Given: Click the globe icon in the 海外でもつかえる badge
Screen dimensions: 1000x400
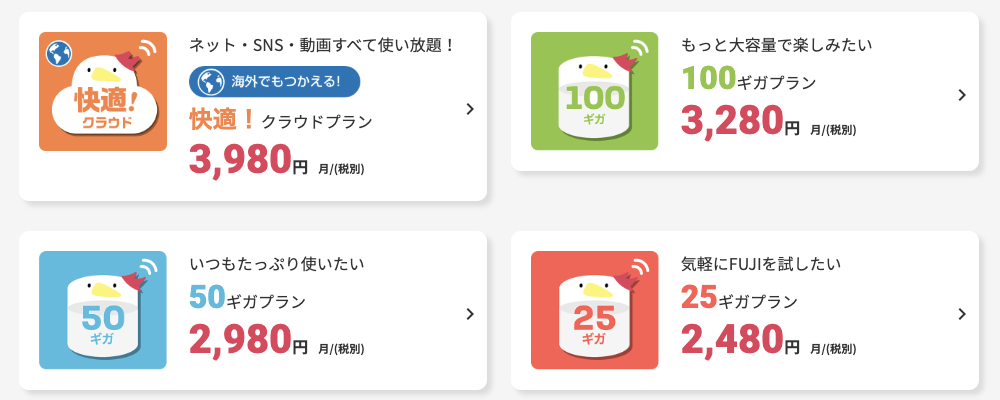Looking at the screenshot, I should click(210, 82).
